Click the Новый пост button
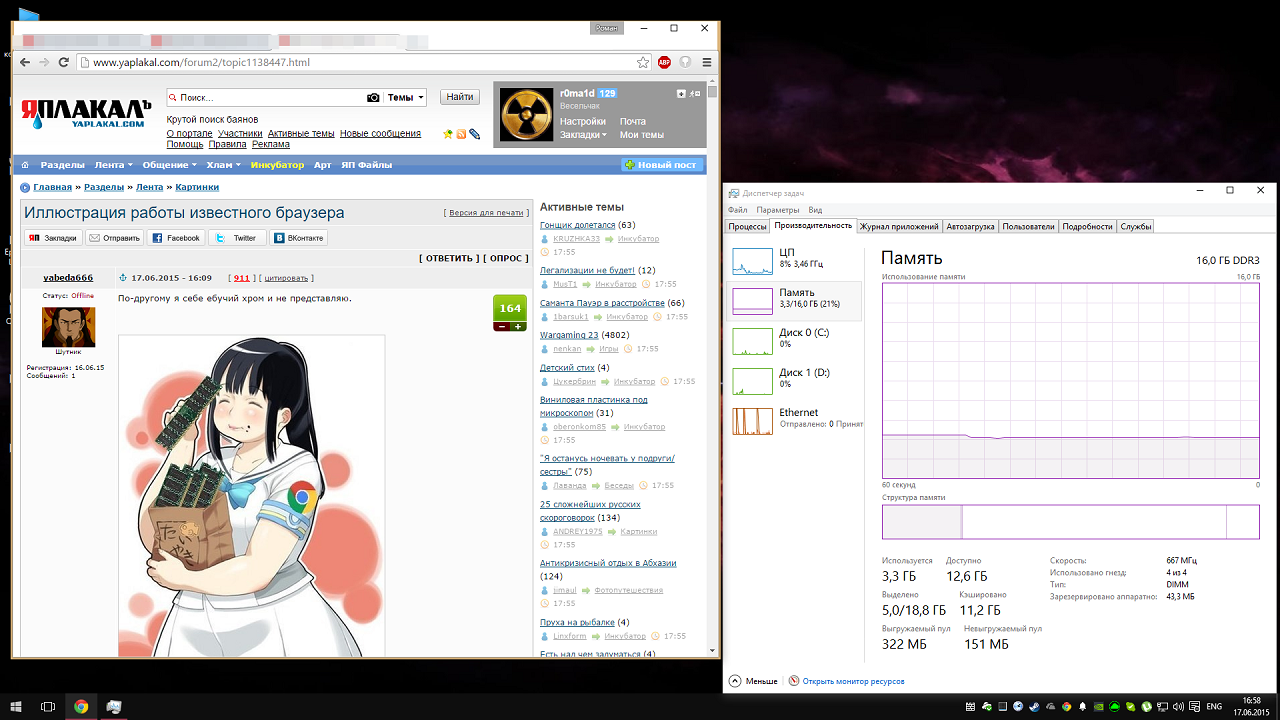The image size is (1280, 720). click(663, 165)
